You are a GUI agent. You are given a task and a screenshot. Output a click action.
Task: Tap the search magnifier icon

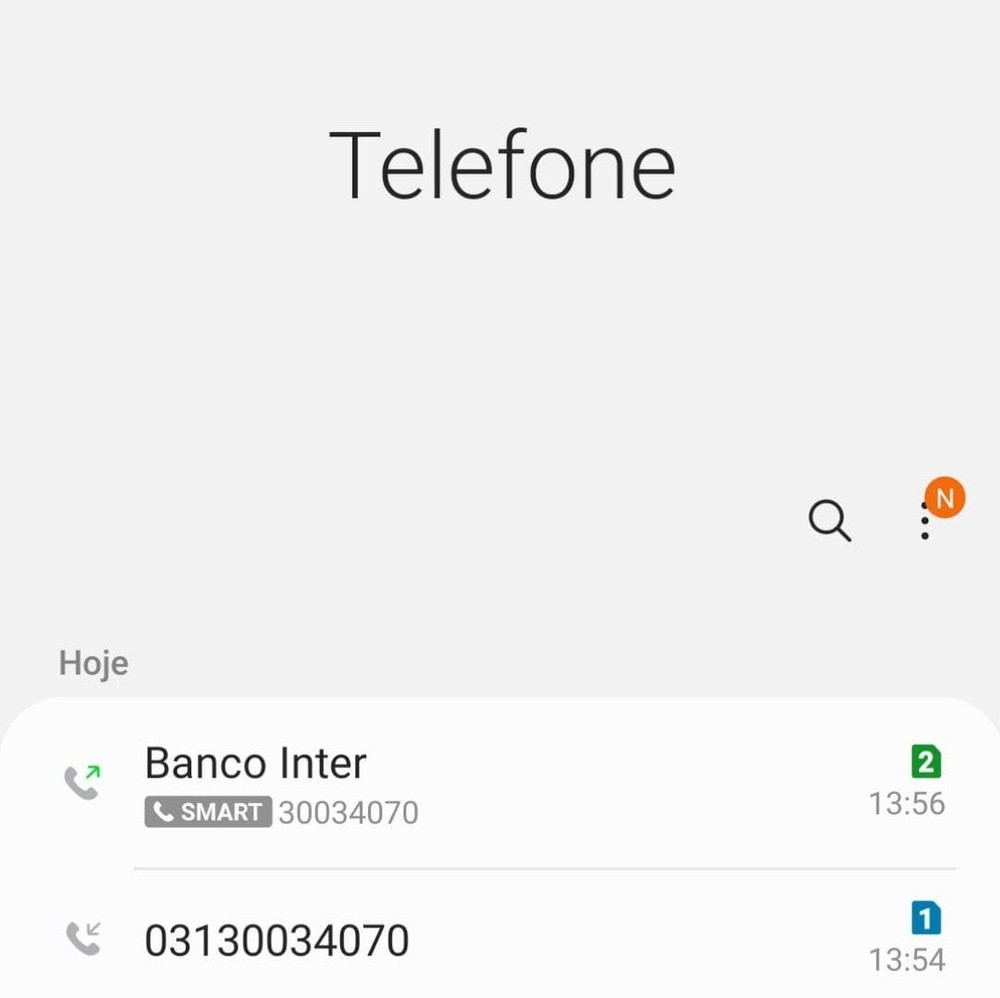pyautogui.click(x=829, y=521)
